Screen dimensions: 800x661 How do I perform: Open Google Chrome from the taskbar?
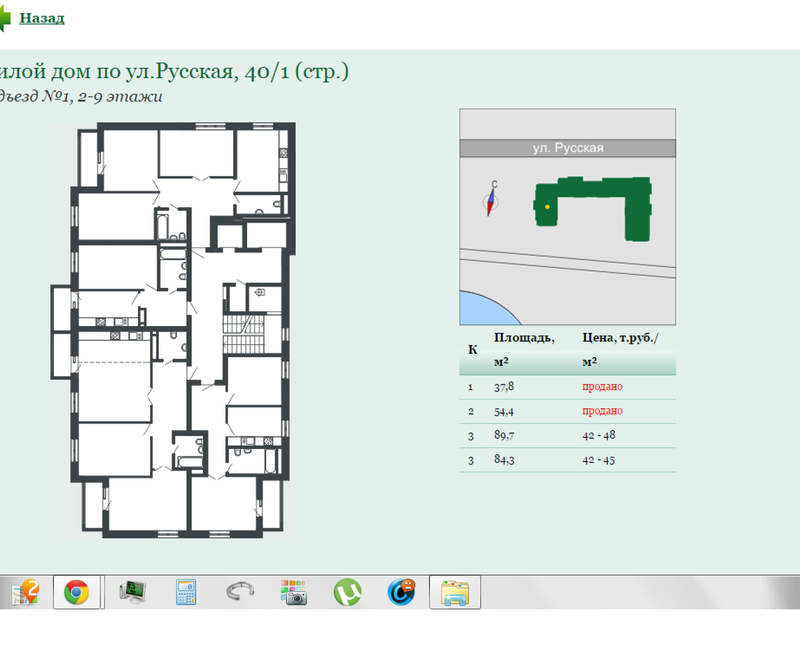(76, 593)
